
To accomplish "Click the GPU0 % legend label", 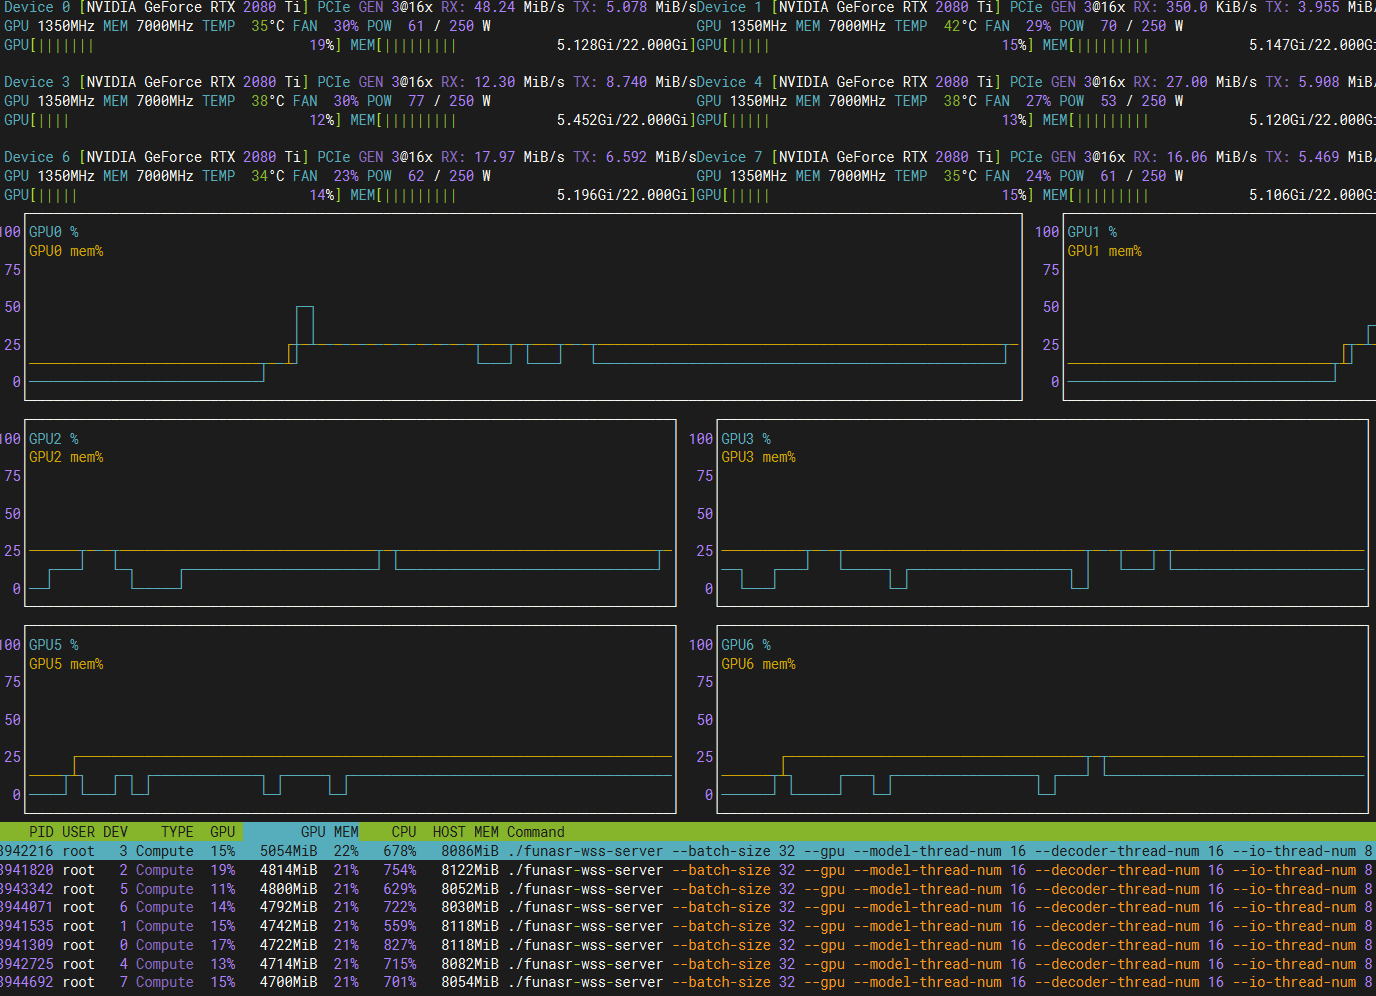I will [54, 232].
